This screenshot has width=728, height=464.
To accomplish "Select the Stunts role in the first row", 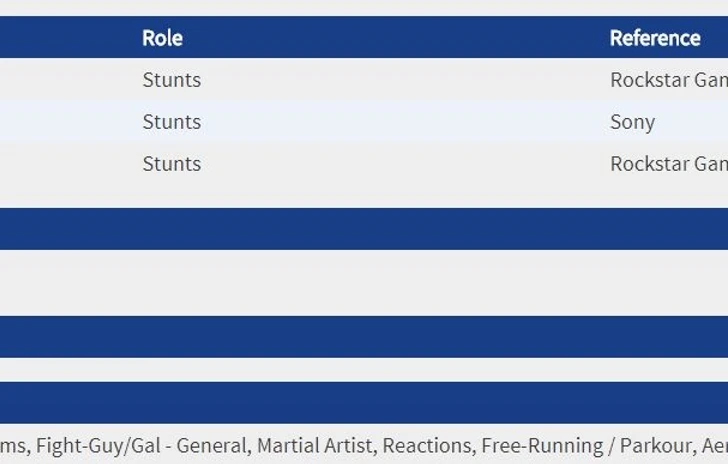I will [x=171, y=80].
